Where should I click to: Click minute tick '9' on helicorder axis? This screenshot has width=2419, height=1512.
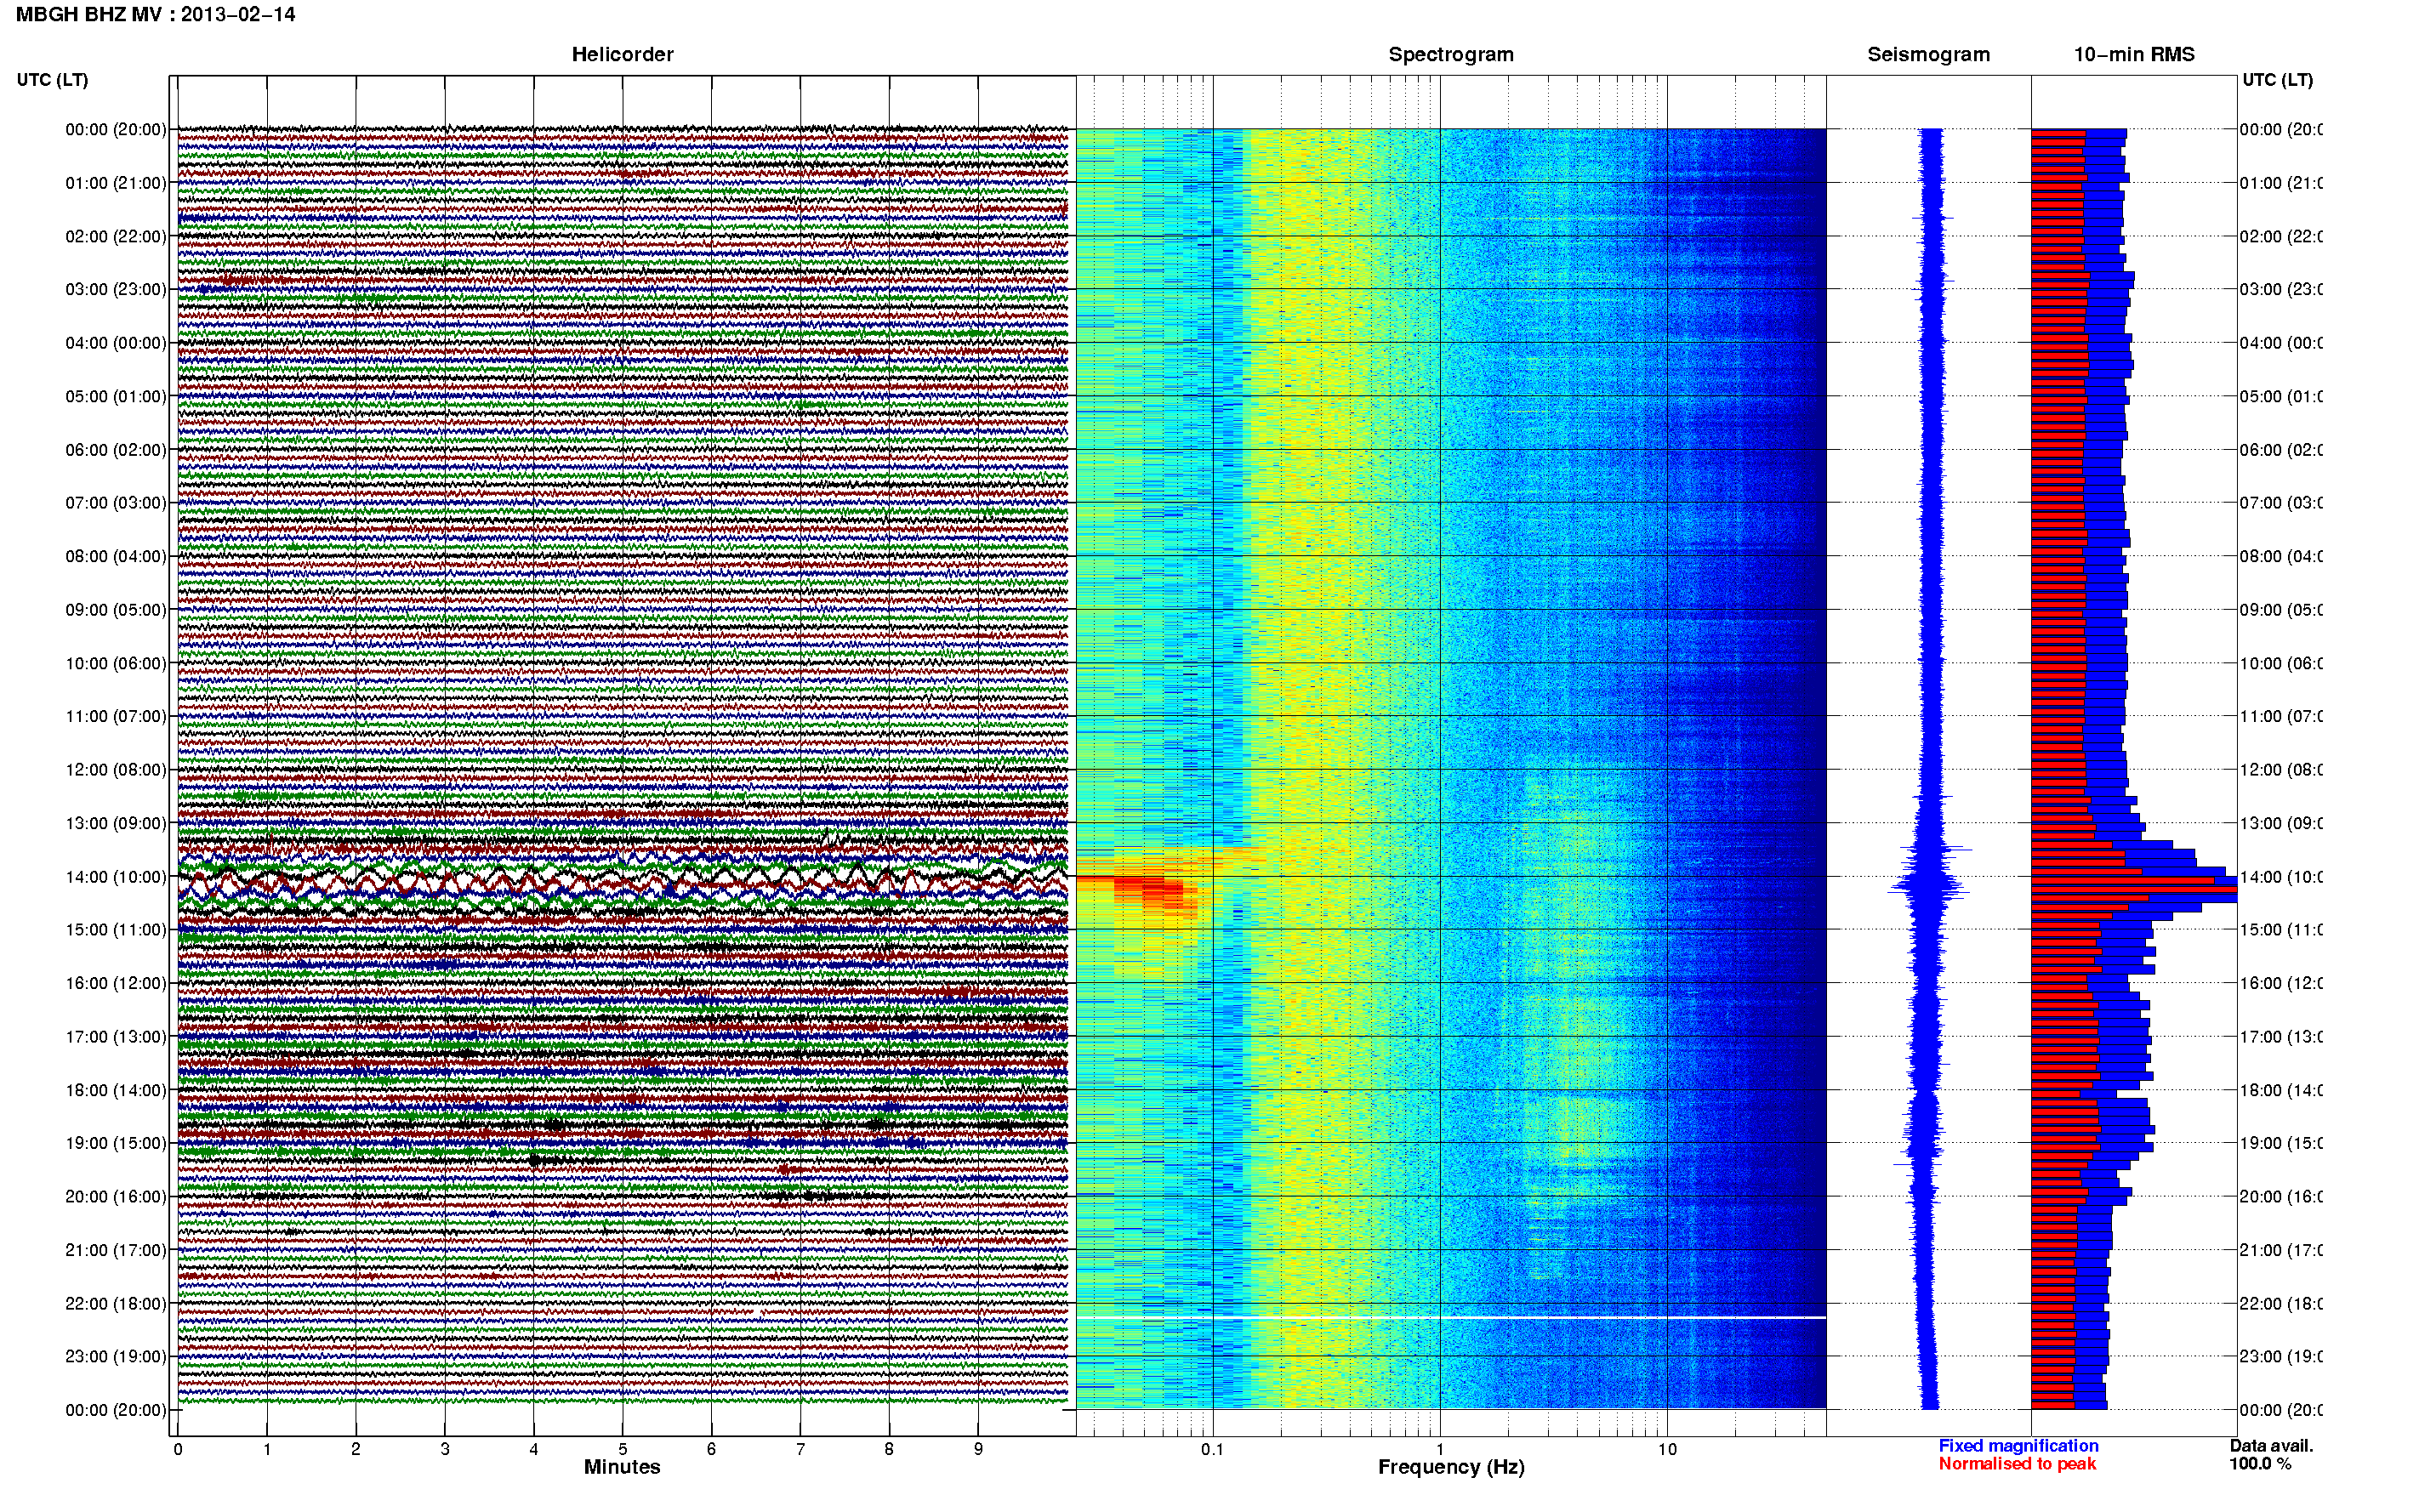click(x=978, y=1449)
